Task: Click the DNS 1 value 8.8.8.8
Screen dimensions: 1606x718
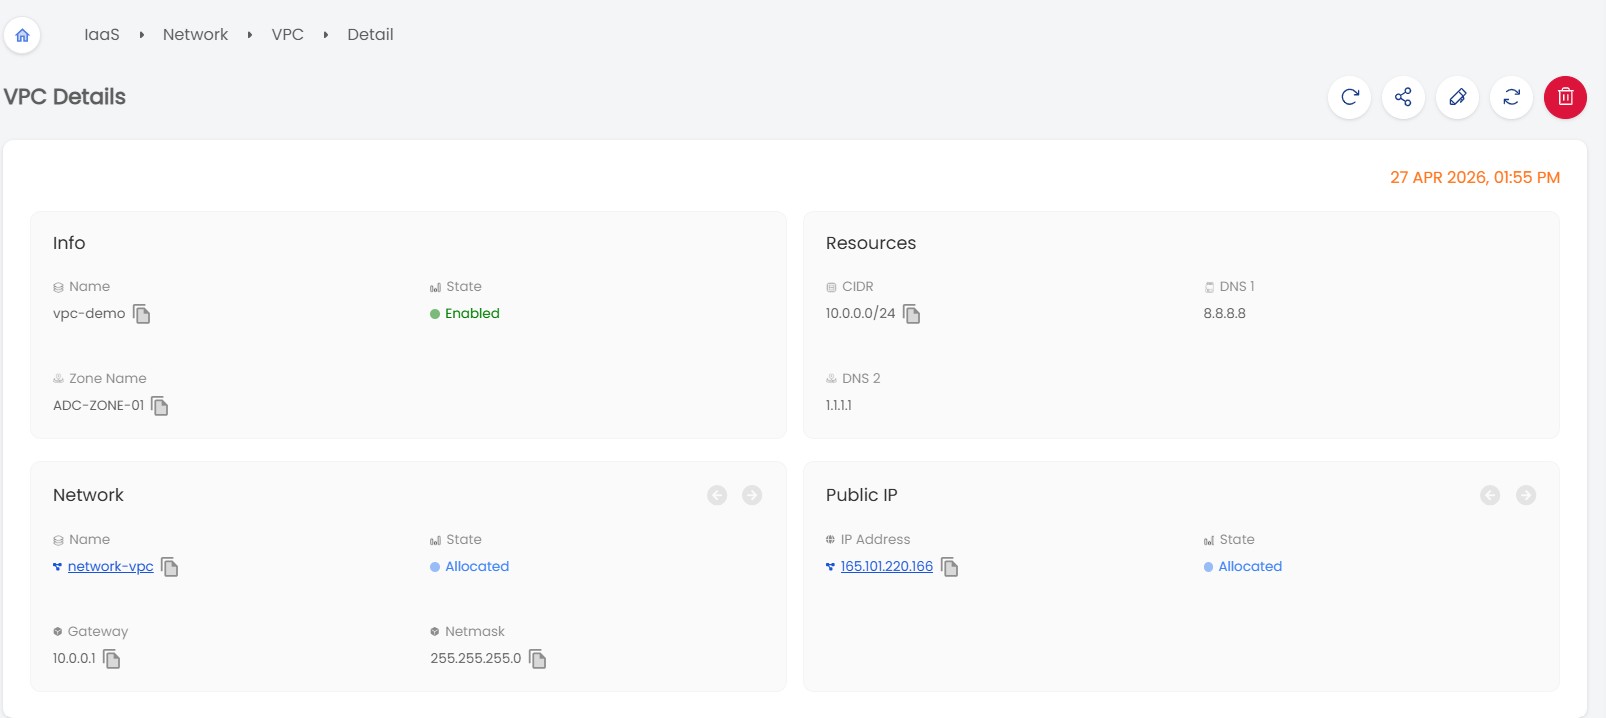Action: pos(1224,313)
